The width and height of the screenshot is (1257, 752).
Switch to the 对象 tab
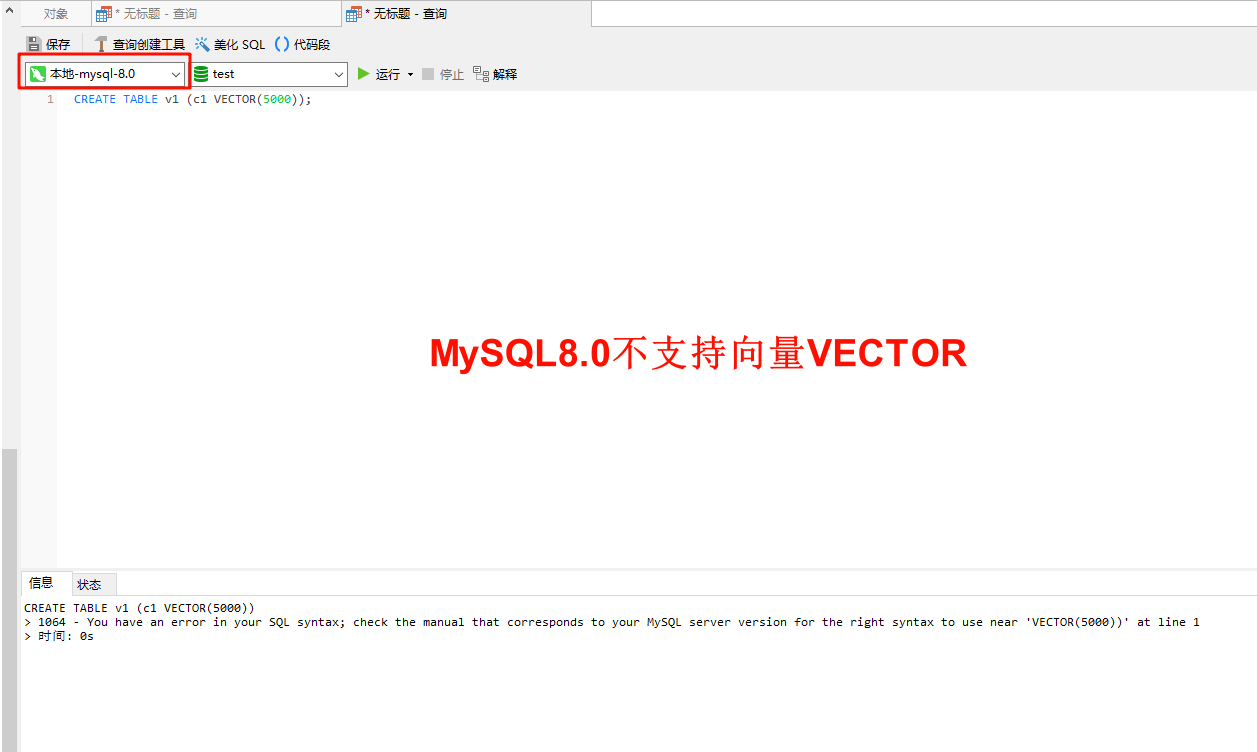click(x=55, y=13)
